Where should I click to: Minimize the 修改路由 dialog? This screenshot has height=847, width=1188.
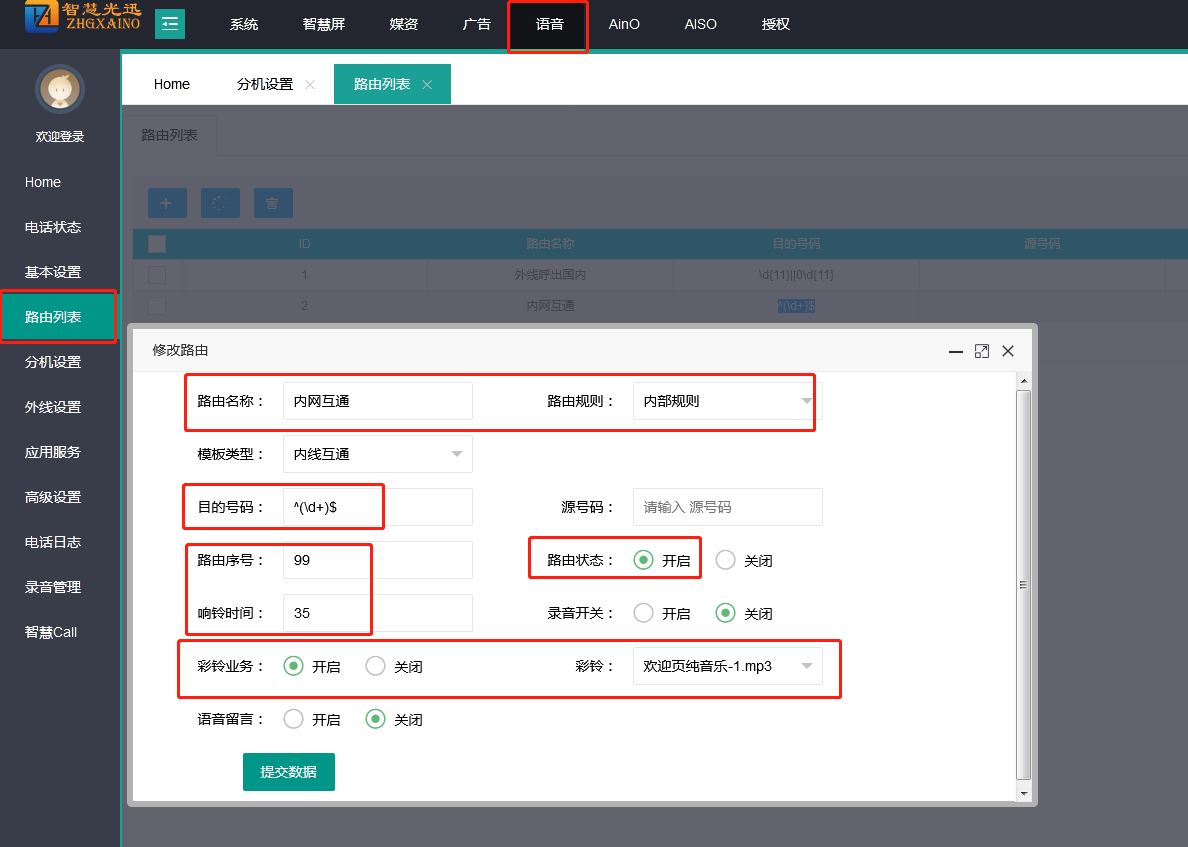tap(956, 351)
